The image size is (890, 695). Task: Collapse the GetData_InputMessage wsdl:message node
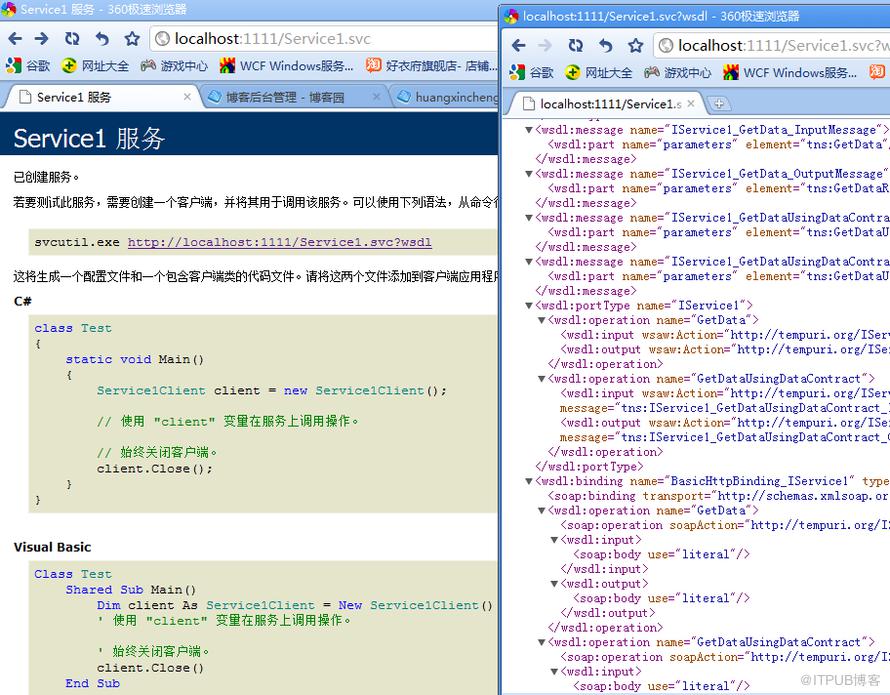pos(528,130)
